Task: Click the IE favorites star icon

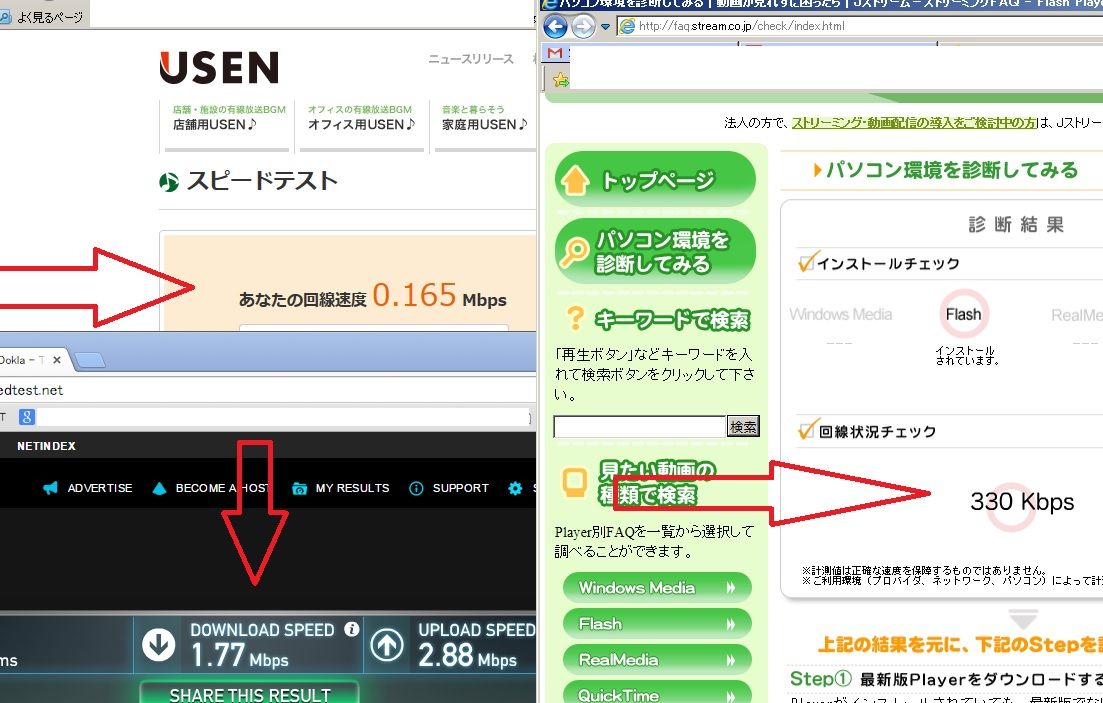Action: [560, 80]
